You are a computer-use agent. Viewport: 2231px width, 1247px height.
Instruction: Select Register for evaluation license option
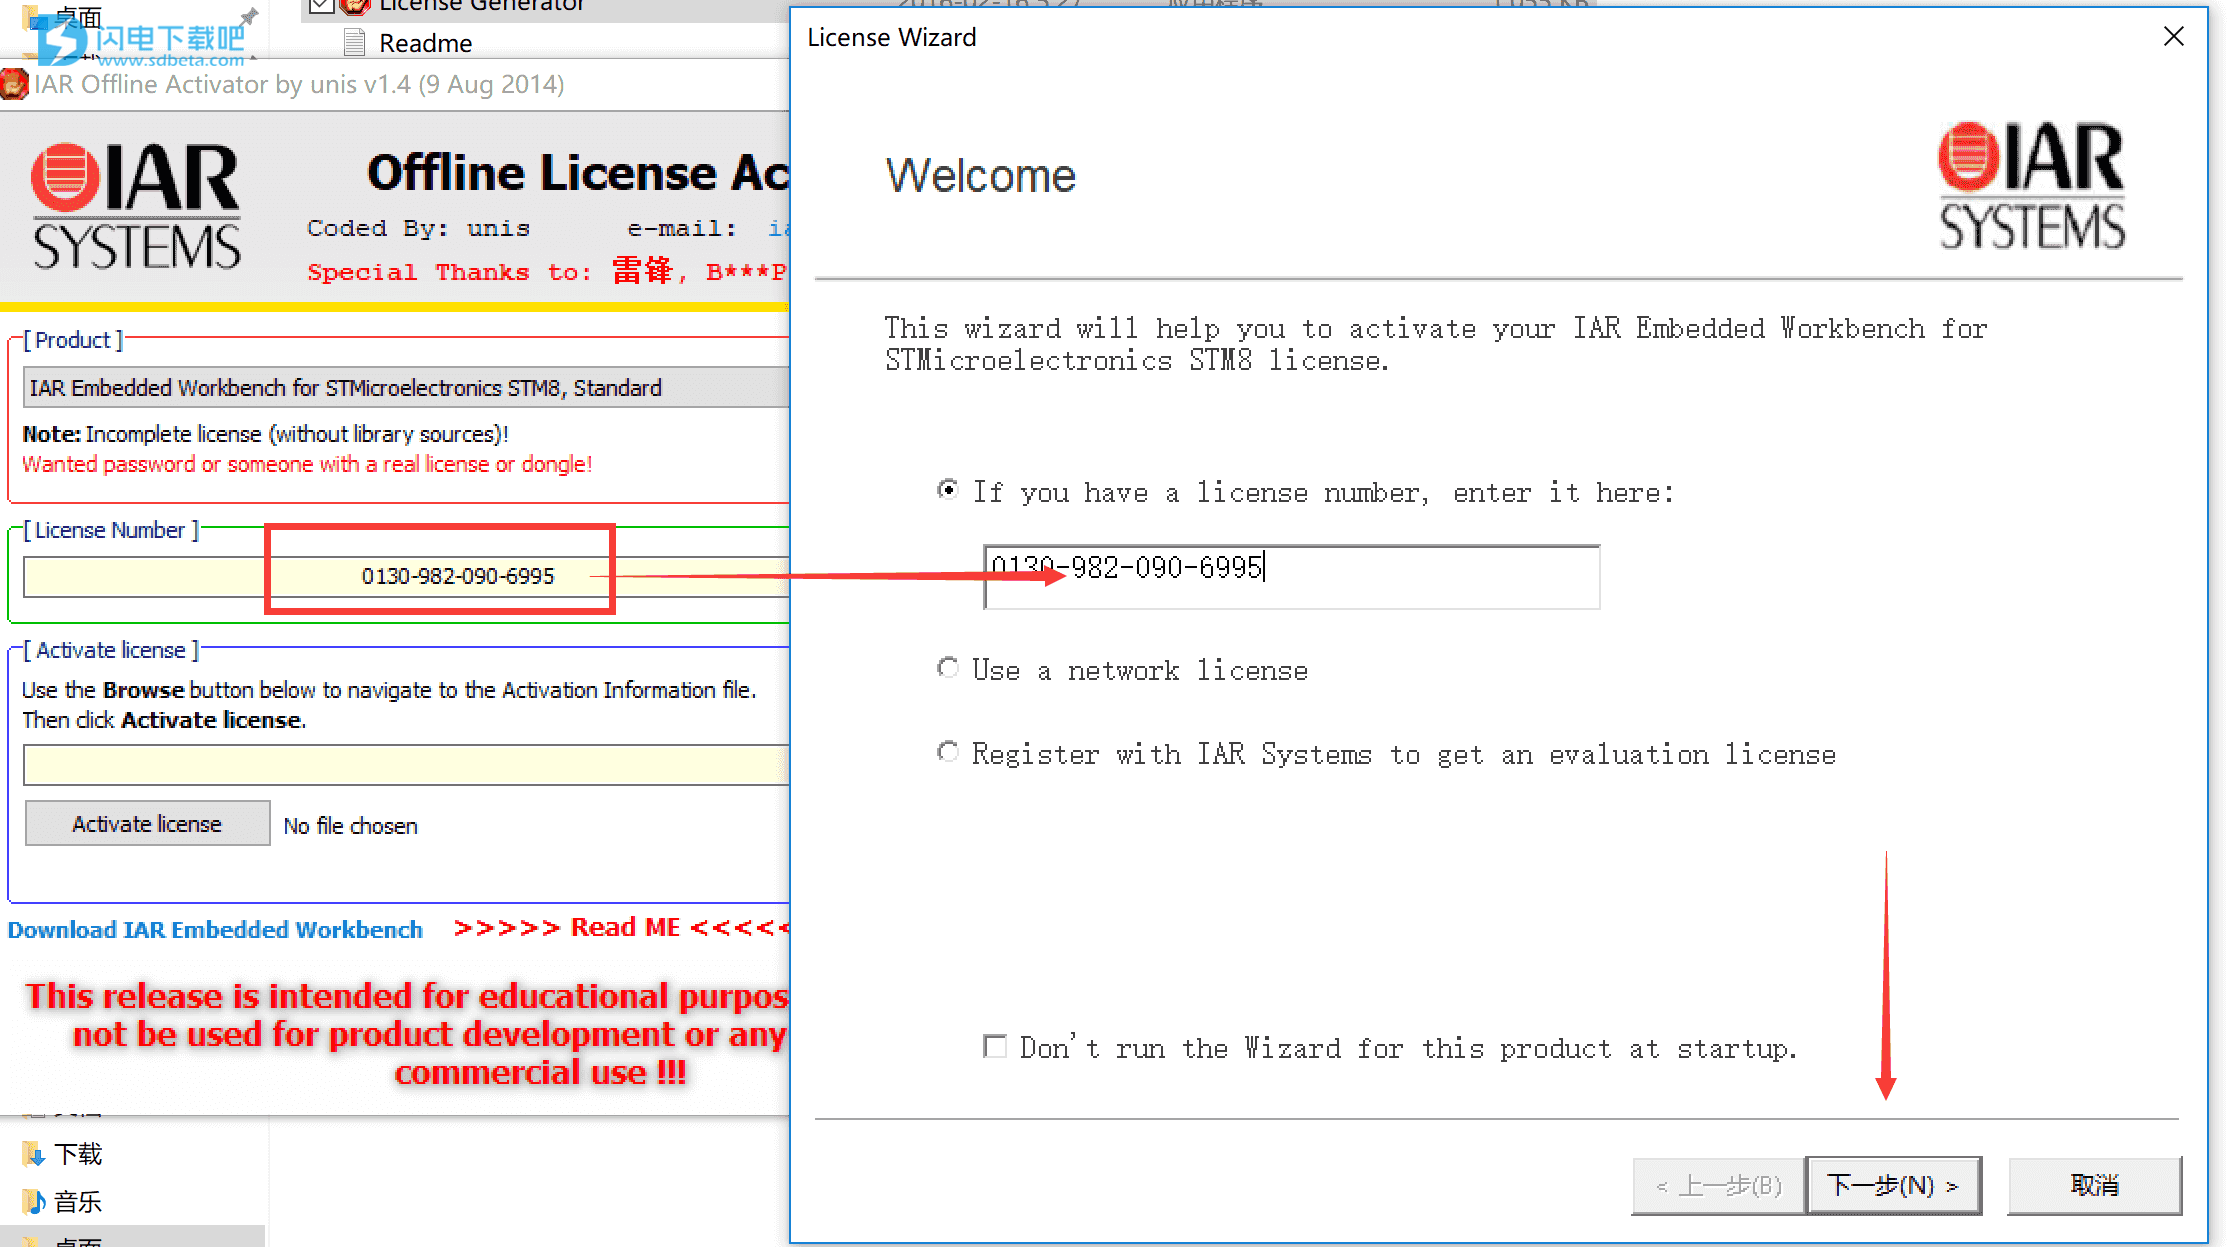(947, 751)
